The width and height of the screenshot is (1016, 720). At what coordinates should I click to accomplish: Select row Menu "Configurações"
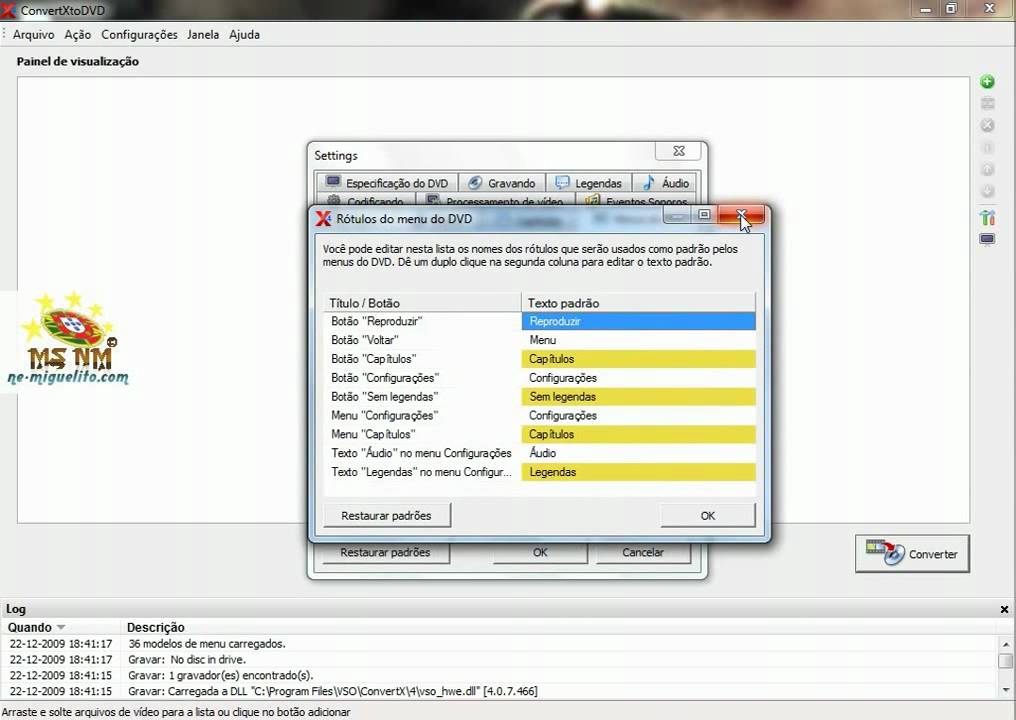click(x=422, y=415)
